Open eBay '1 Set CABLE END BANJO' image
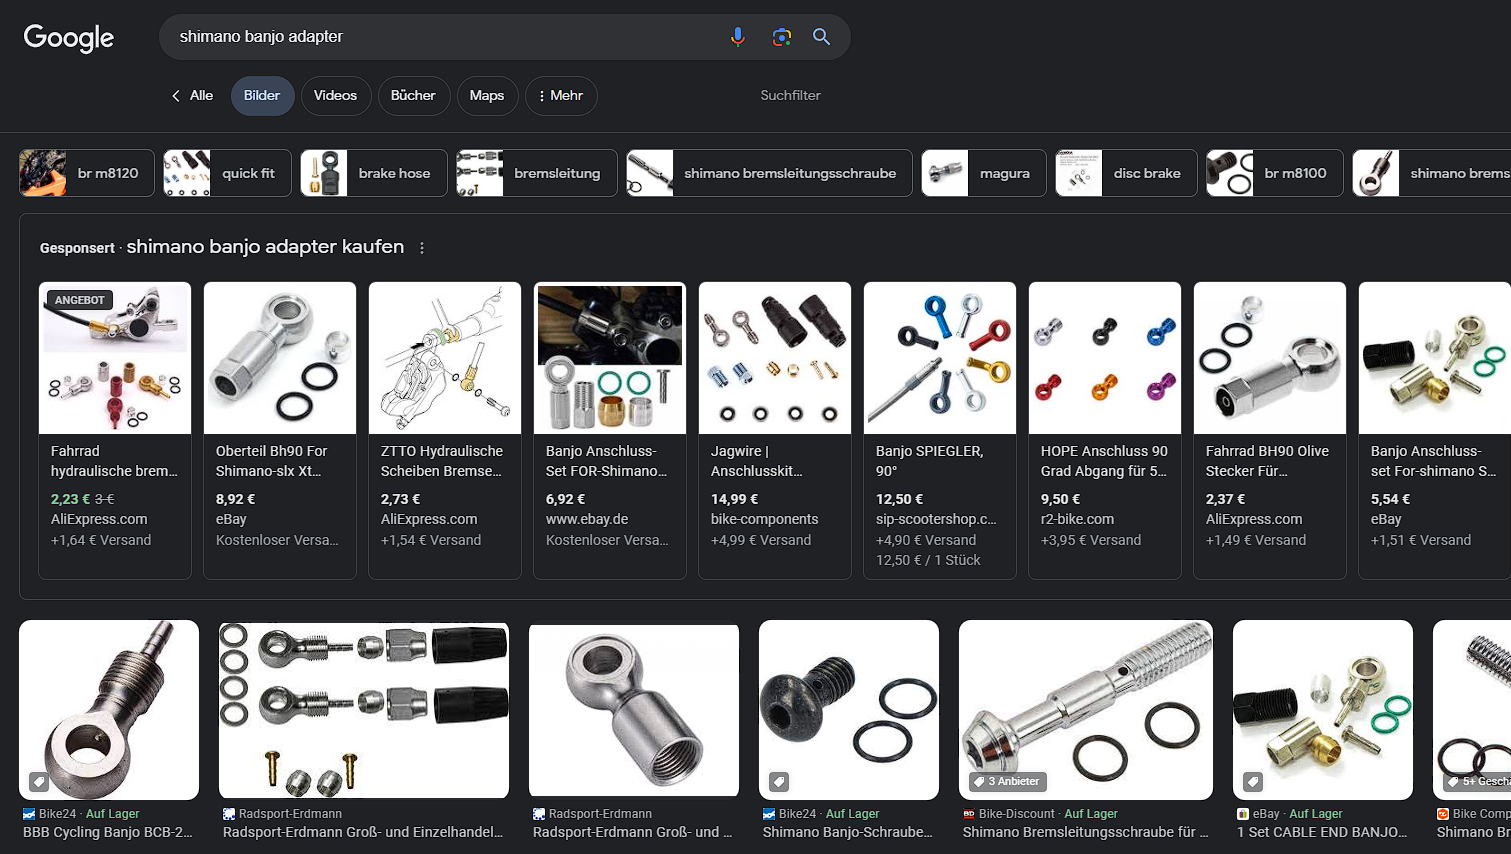 point(1323,710)
